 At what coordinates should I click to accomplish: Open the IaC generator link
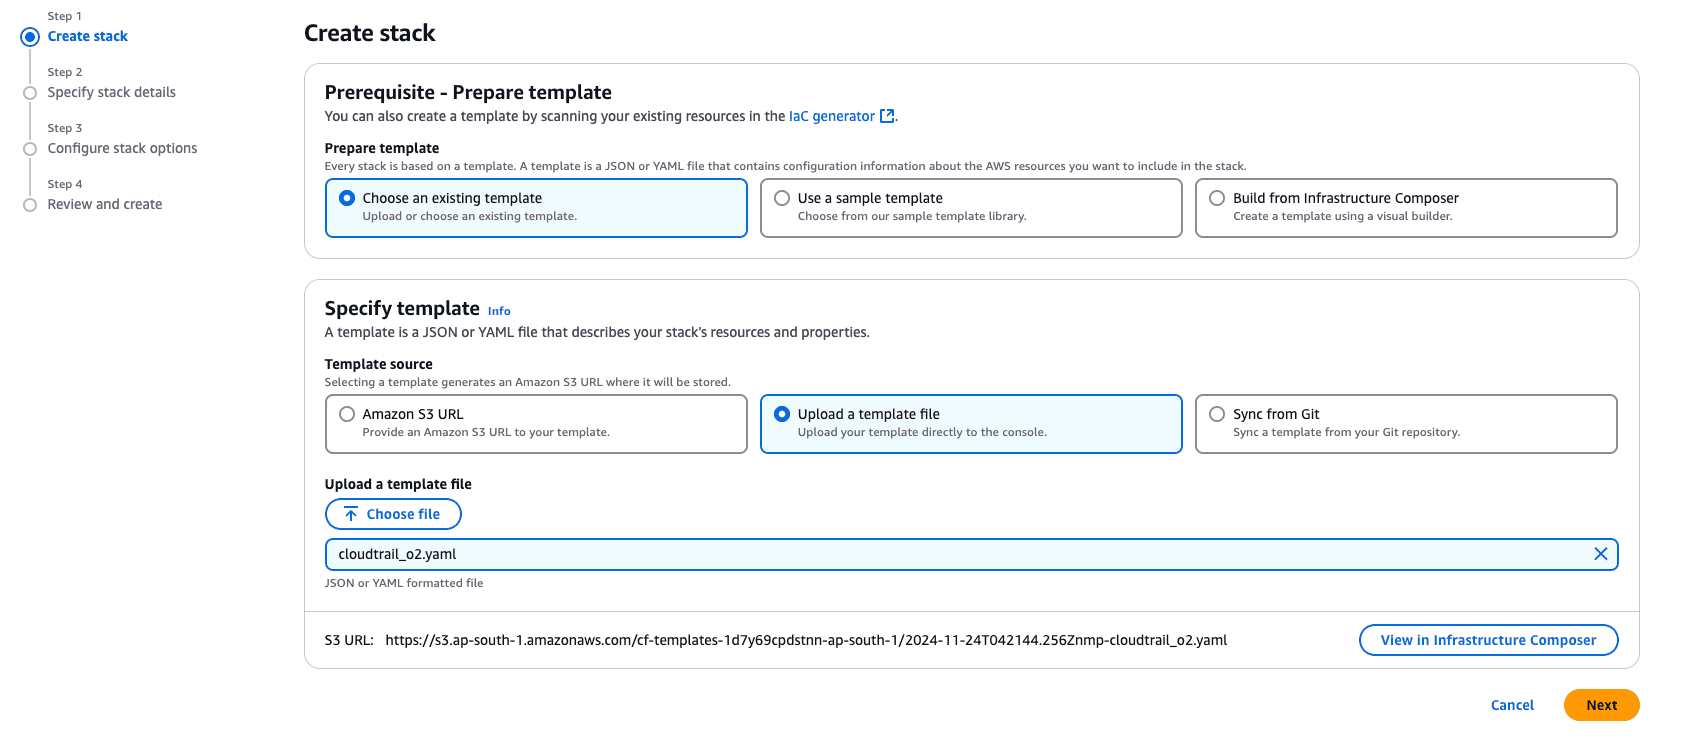pyautogui.click(x=832, y=115)
